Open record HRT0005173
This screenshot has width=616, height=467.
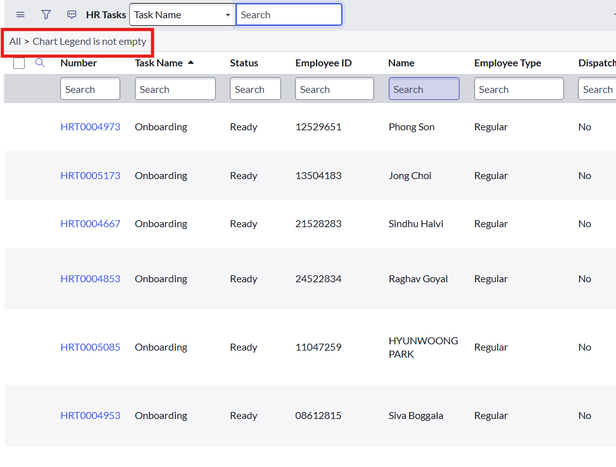[90, 176]
